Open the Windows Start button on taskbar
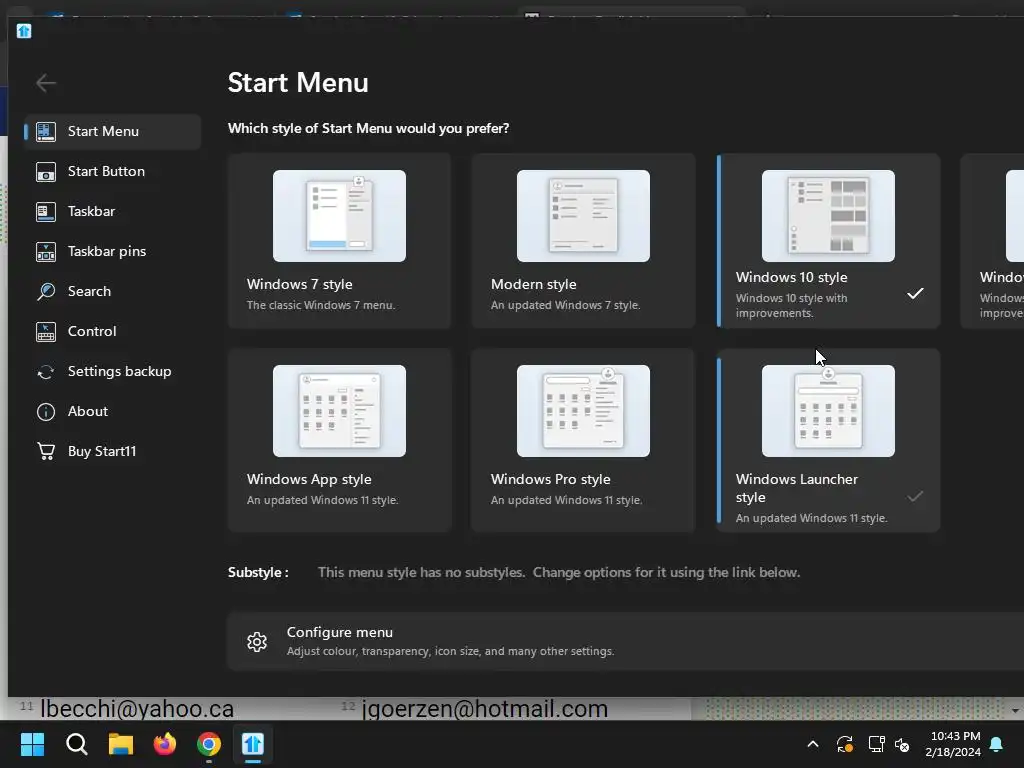Viewport: 1024px width, 768px height. coord(32,744)
